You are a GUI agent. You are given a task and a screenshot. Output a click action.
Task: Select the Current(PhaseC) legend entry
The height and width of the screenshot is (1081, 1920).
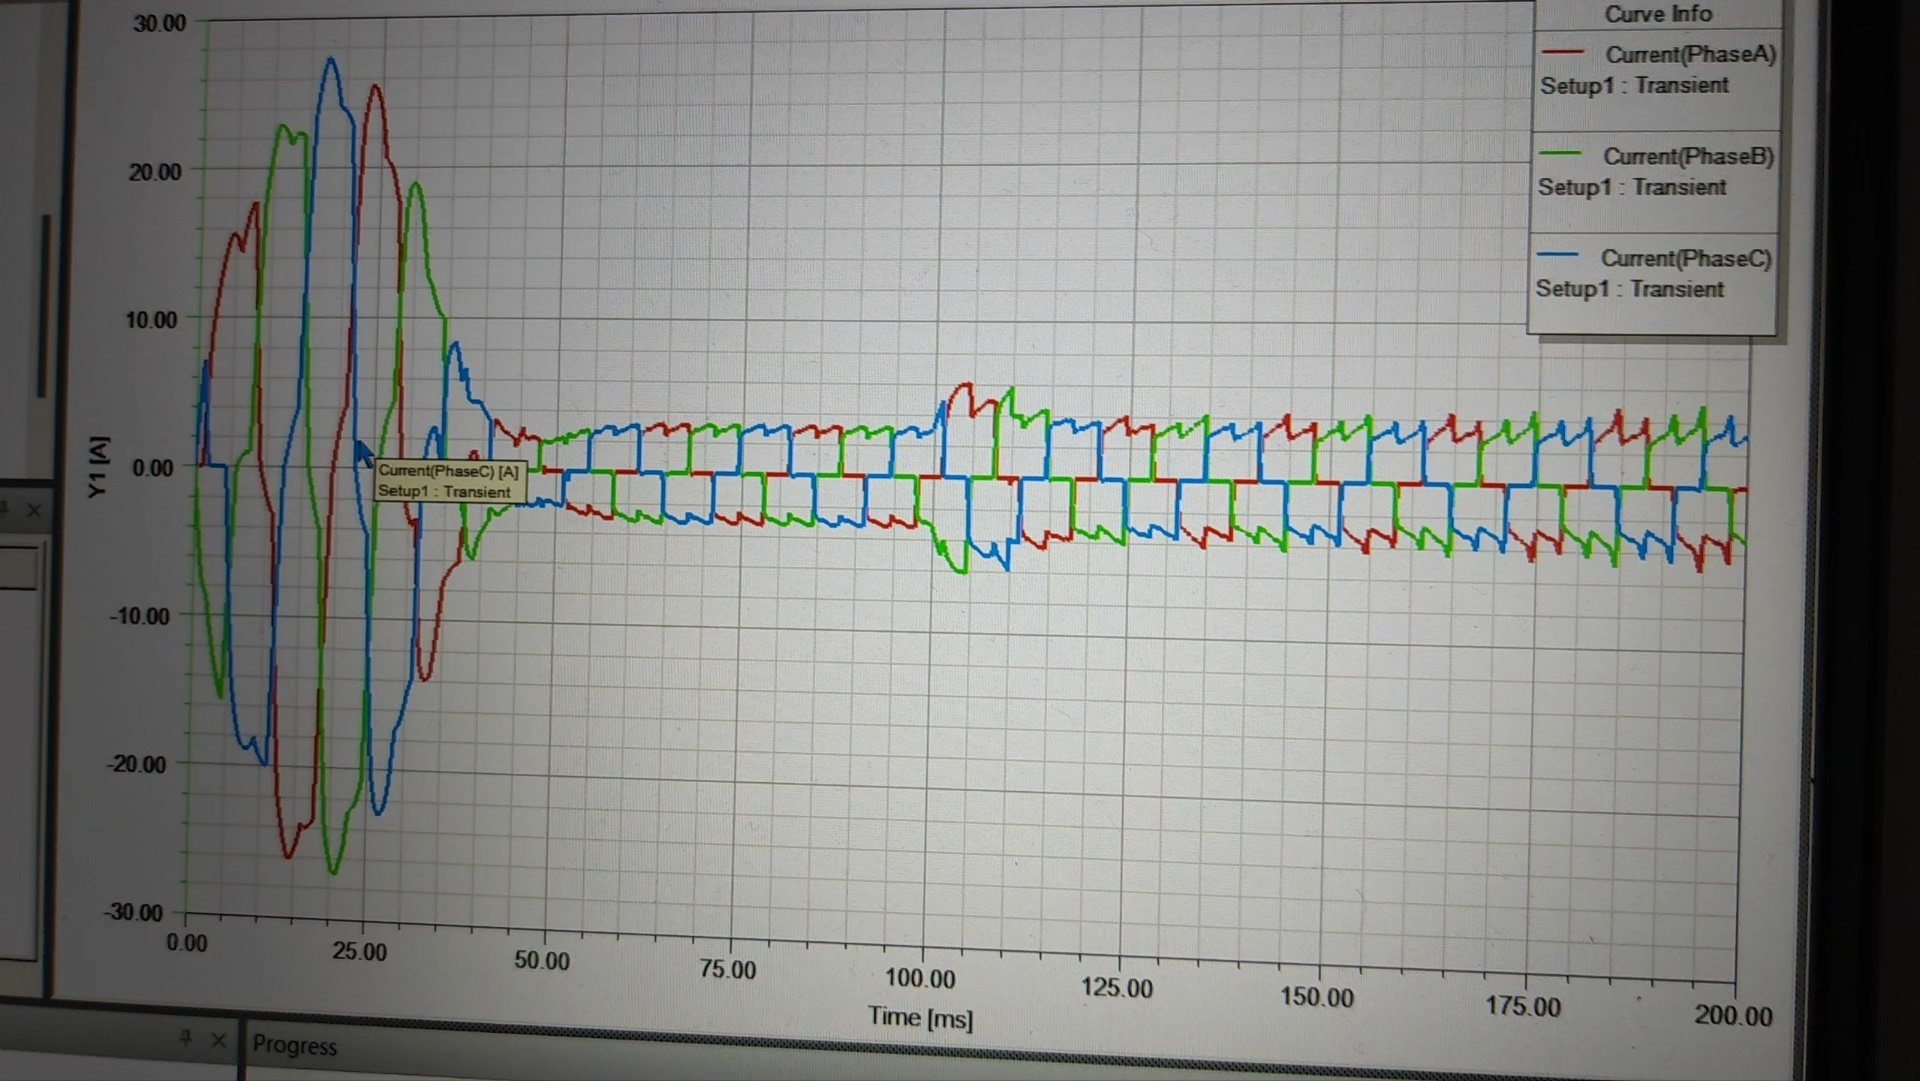(1685, 258)
